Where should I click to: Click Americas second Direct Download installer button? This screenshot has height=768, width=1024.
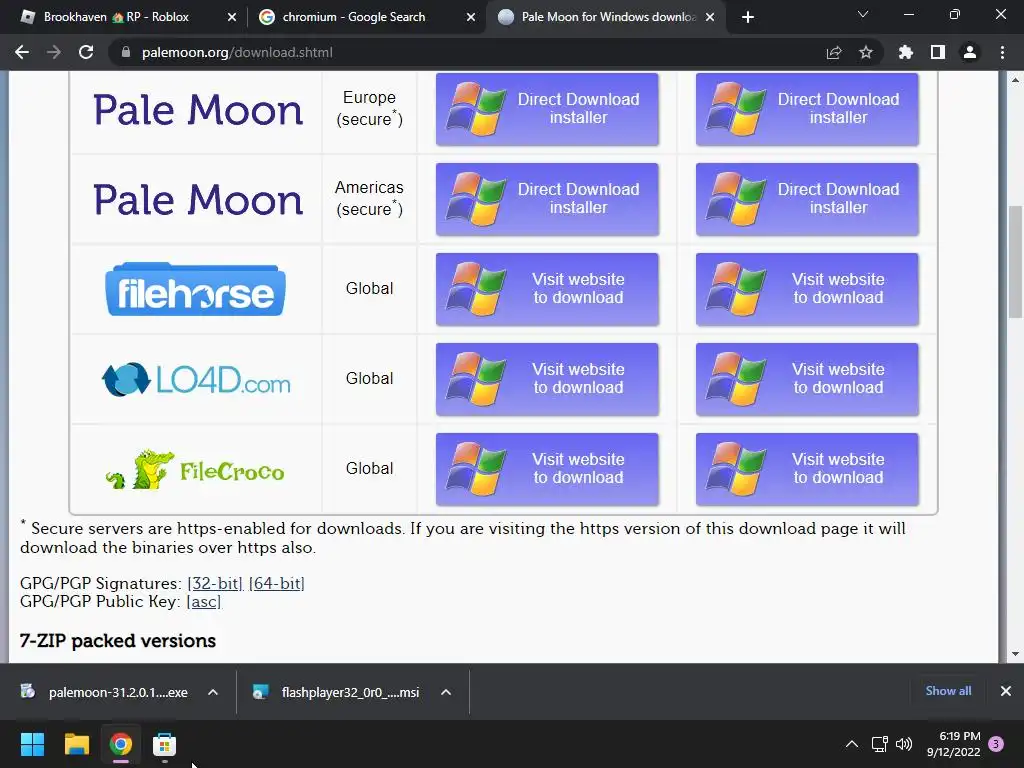(807, 199)
